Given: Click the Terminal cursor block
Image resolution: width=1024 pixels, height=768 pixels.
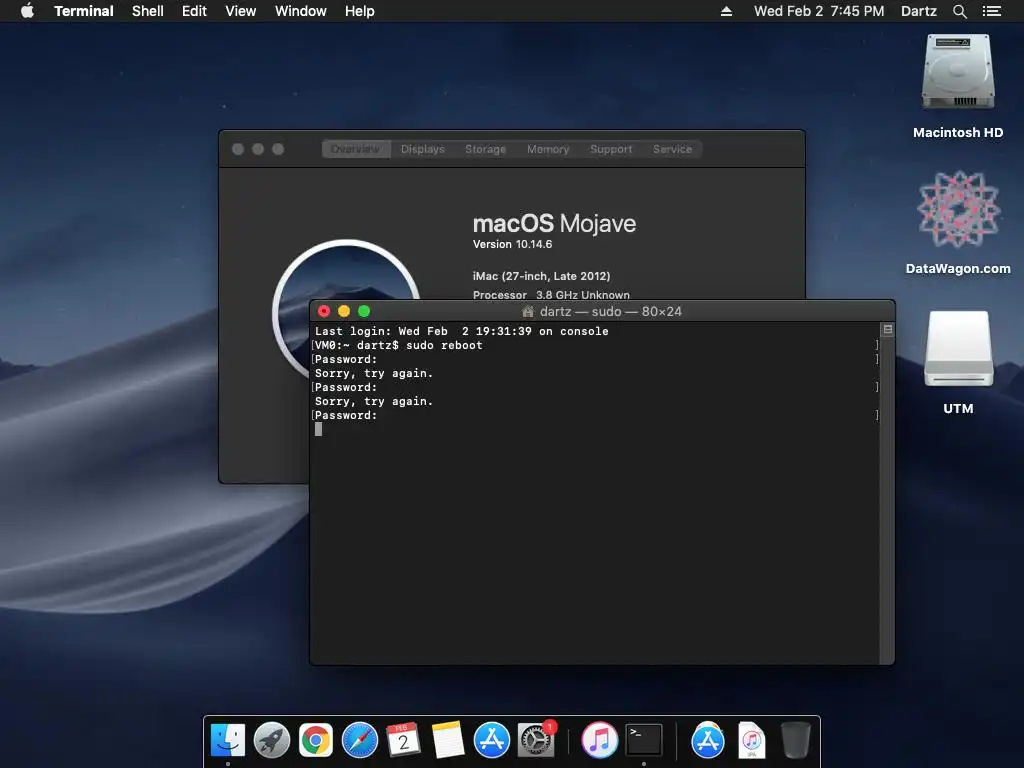Looking at the screenshot, I should click(318, 429).
